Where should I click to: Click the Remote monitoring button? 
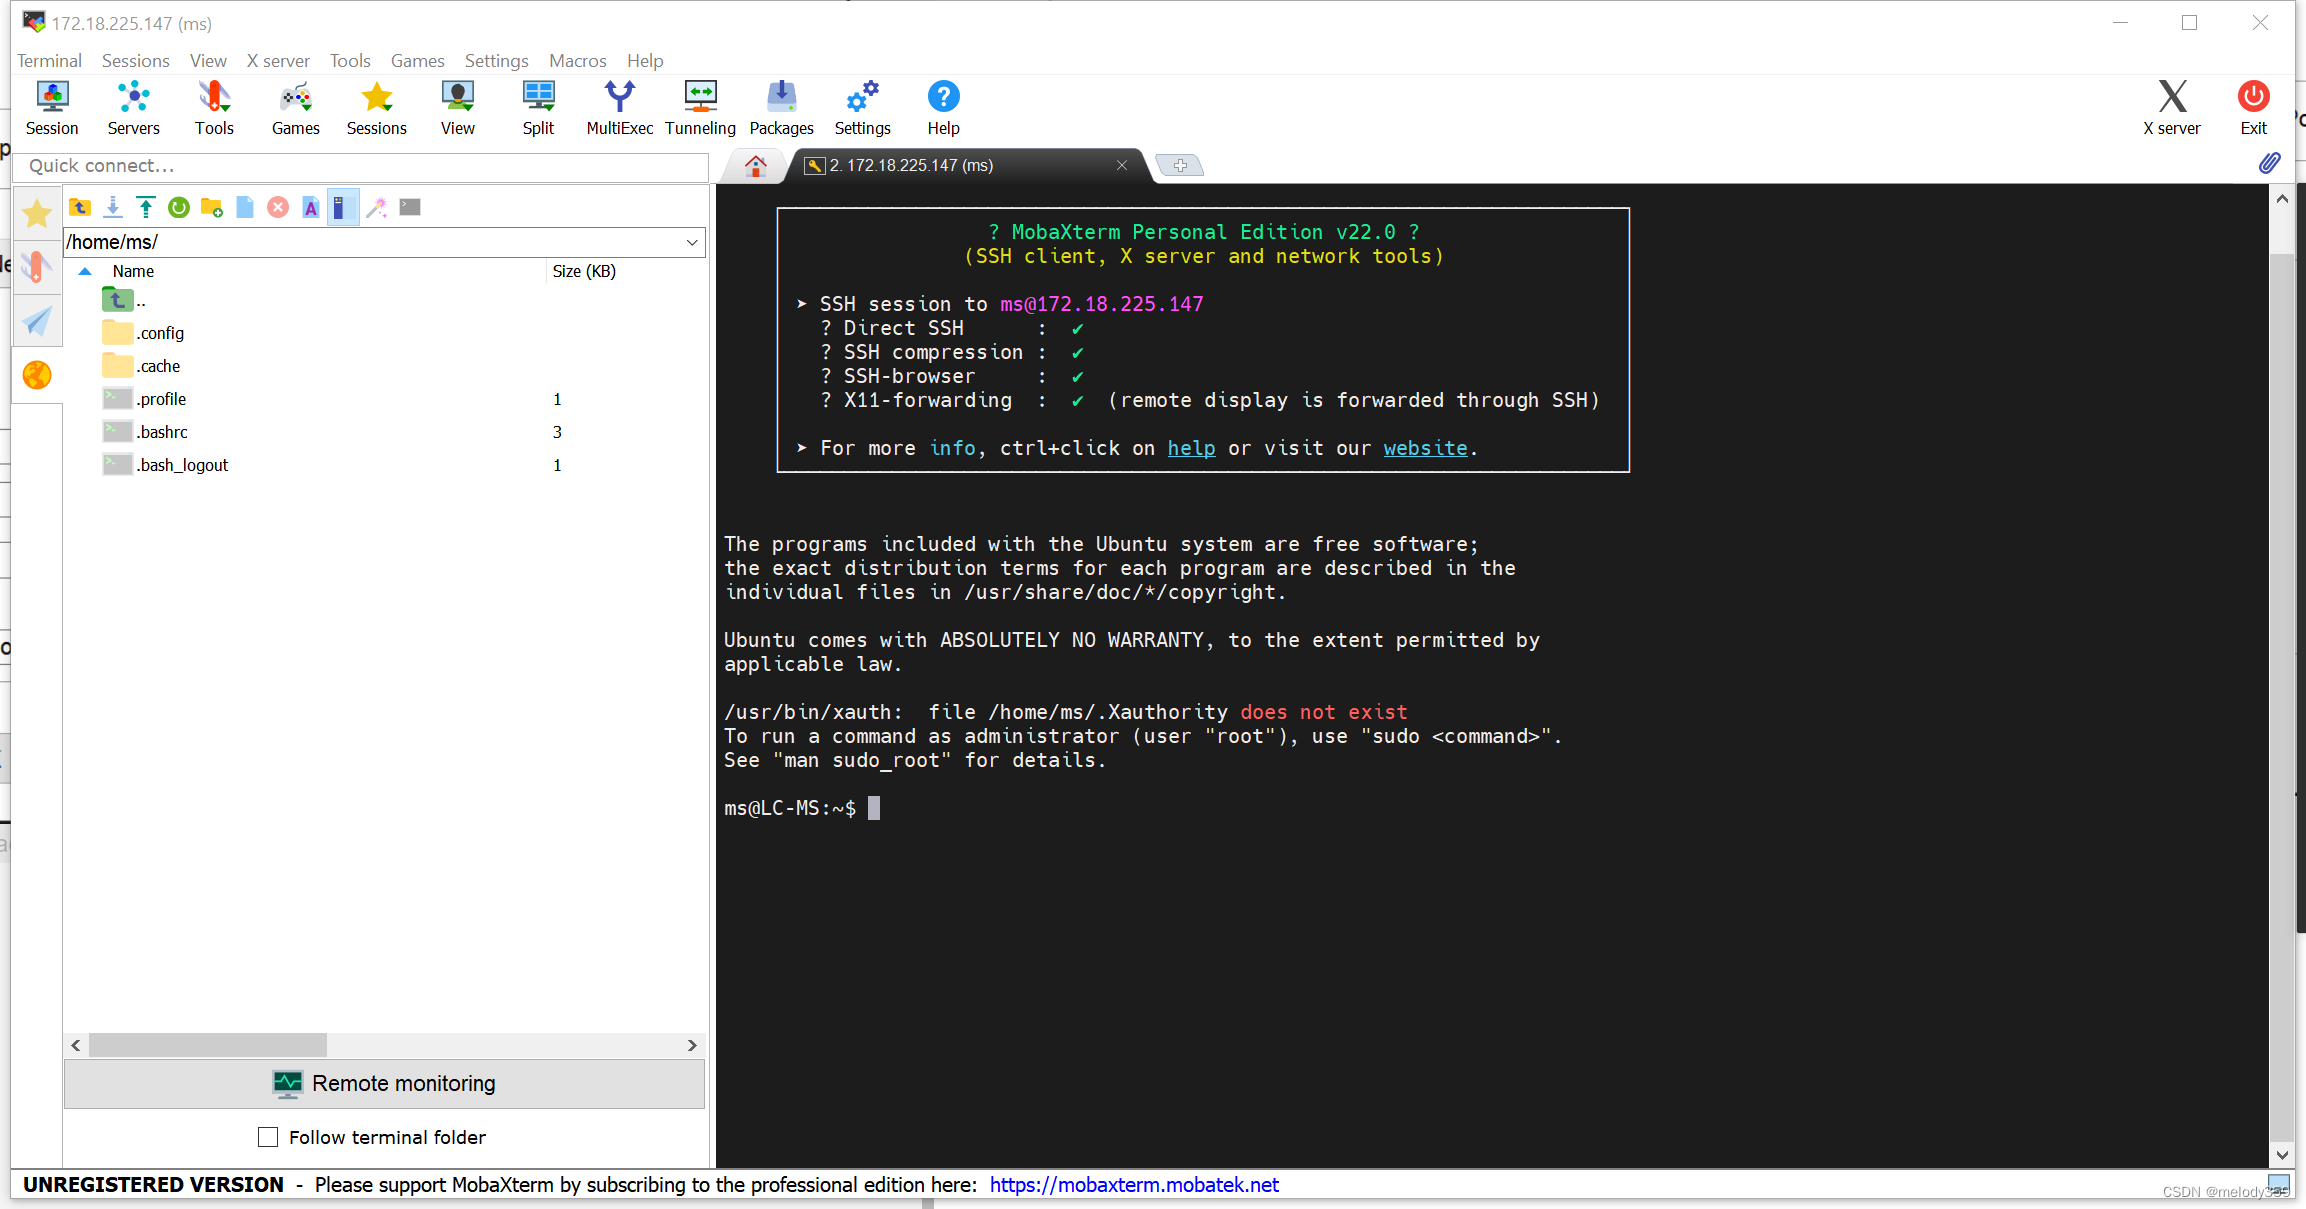pyautogui.click(x=384, y=1084)
